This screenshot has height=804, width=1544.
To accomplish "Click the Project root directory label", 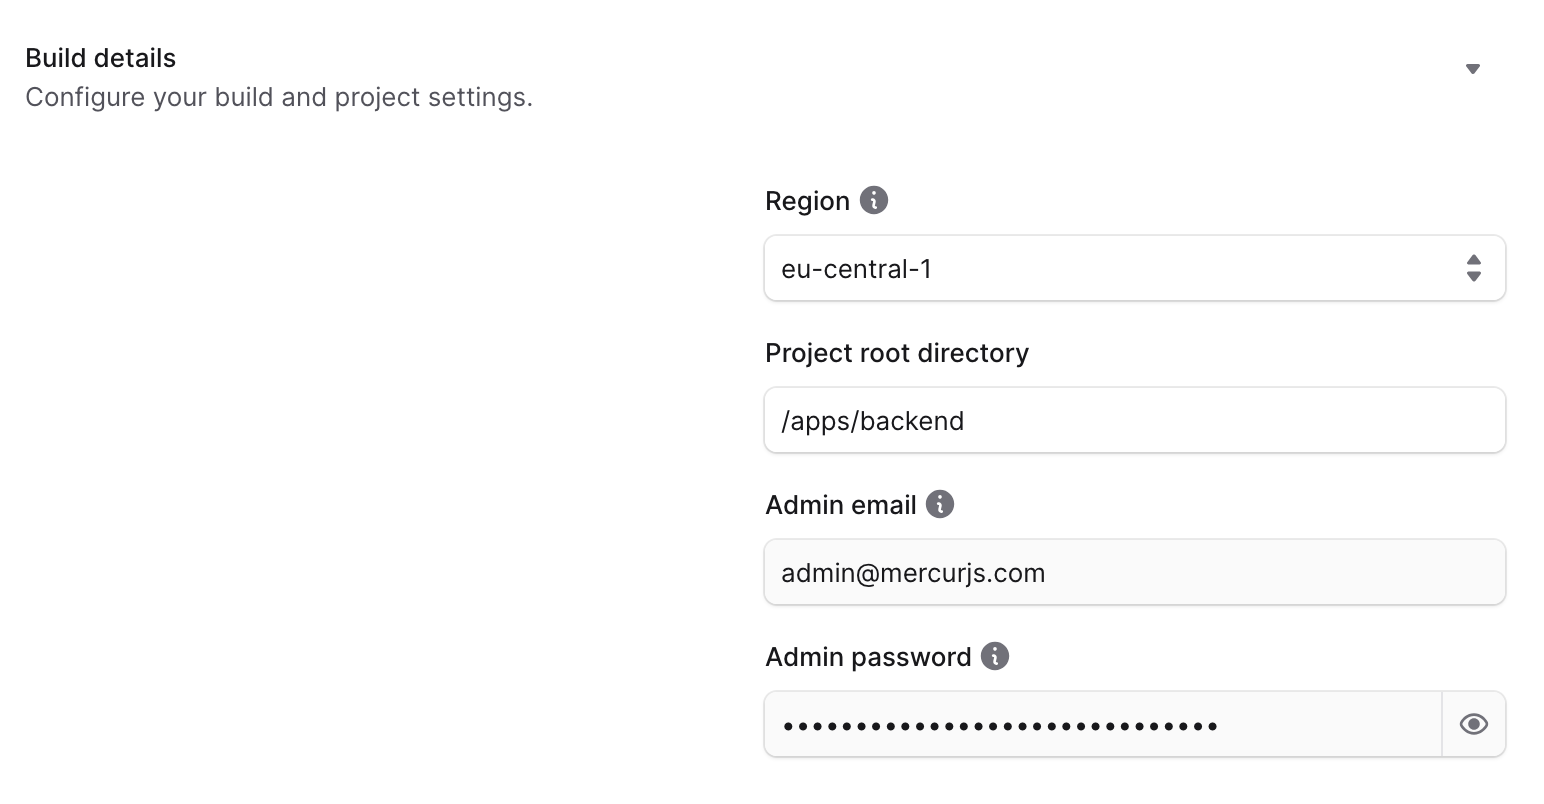I will pos(897,353).
